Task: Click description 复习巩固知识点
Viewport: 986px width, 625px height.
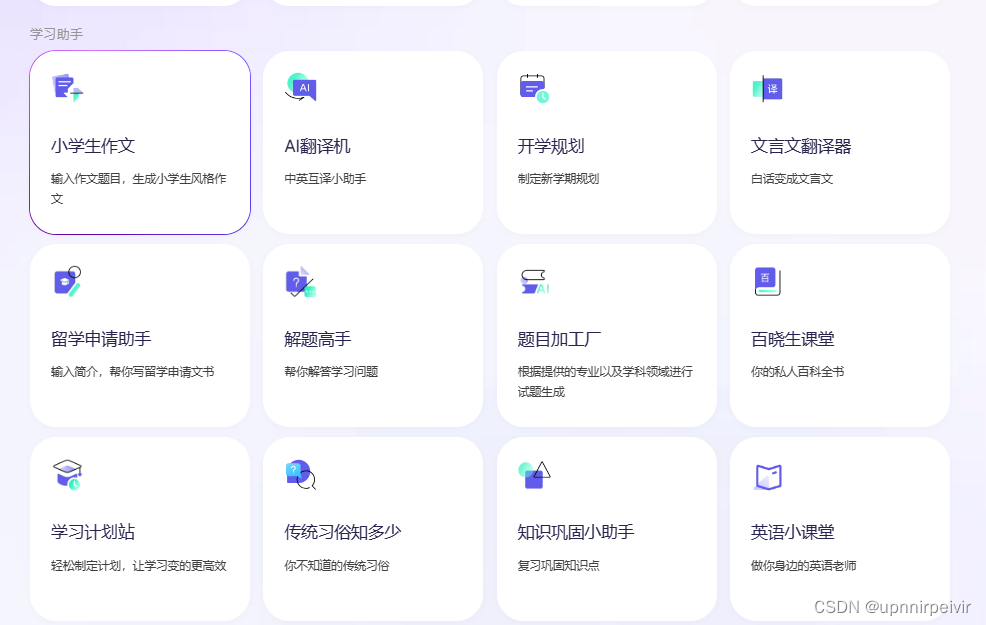Action: (x=558, y=565)
